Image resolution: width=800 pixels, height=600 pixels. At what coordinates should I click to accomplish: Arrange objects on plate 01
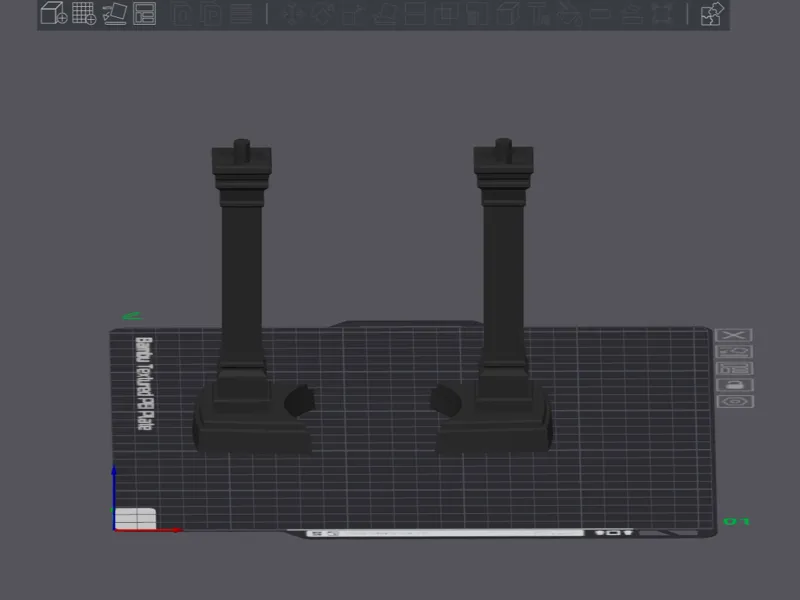point(735,368)
